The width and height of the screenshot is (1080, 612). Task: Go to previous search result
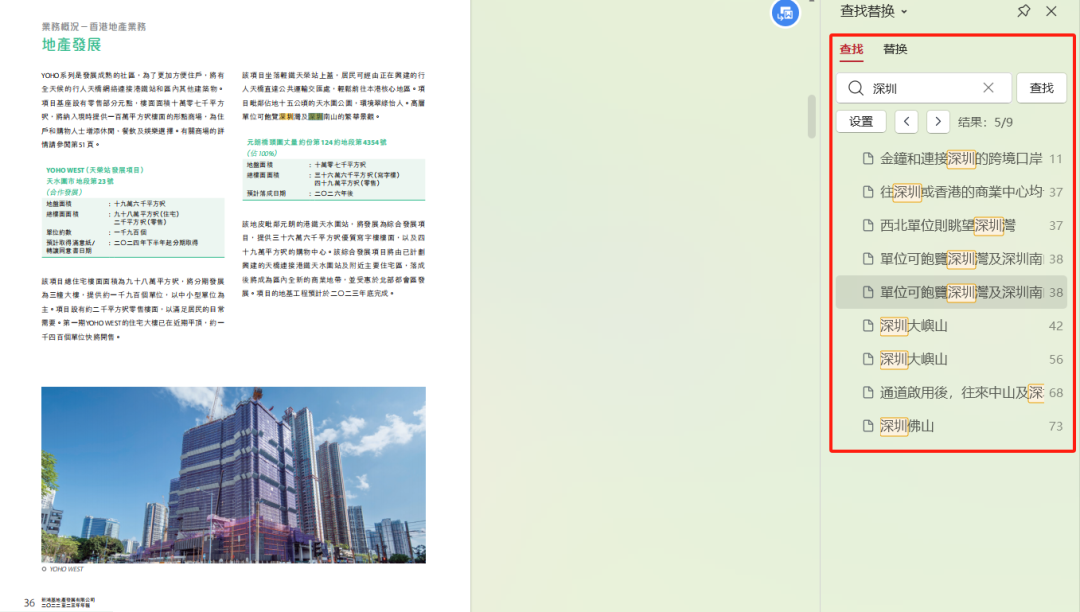pyautogui.click(x=906, y=122)
